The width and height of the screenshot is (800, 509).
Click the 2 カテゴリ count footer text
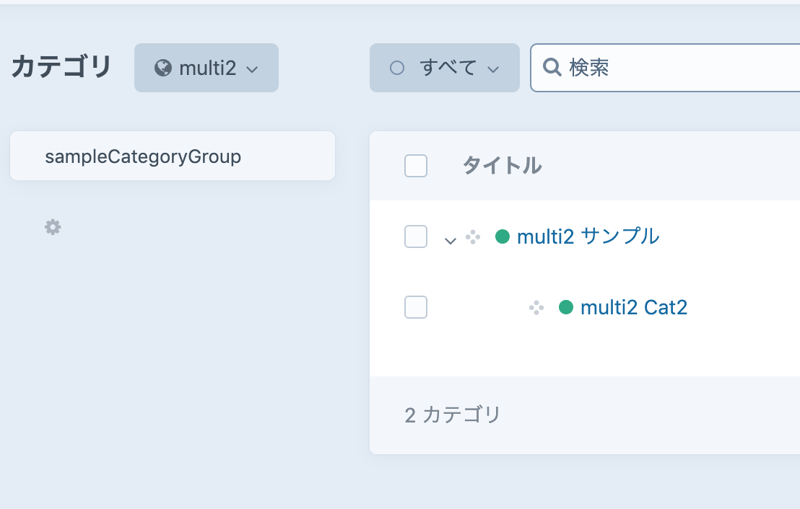coord(453,415)
